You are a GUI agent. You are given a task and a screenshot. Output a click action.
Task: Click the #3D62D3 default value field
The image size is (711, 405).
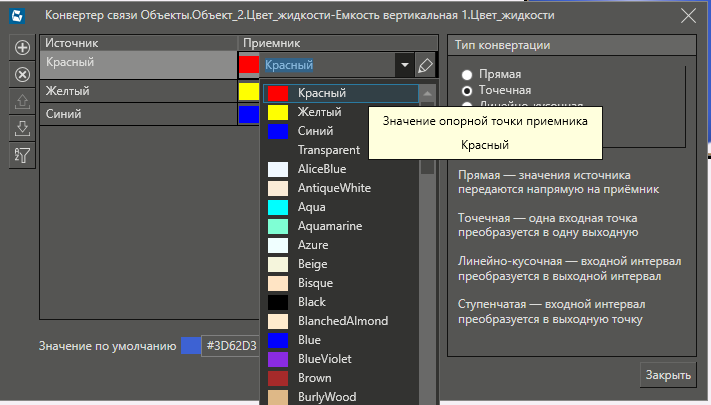[x=231, y=346]
